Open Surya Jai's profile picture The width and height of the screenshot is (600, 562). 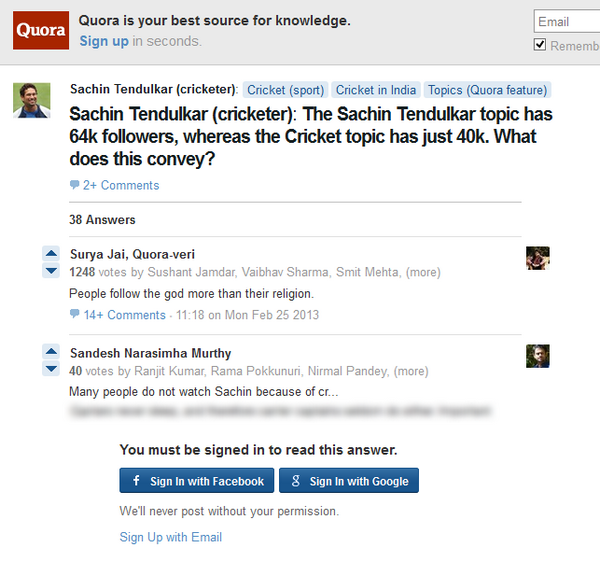coord(538,258)
